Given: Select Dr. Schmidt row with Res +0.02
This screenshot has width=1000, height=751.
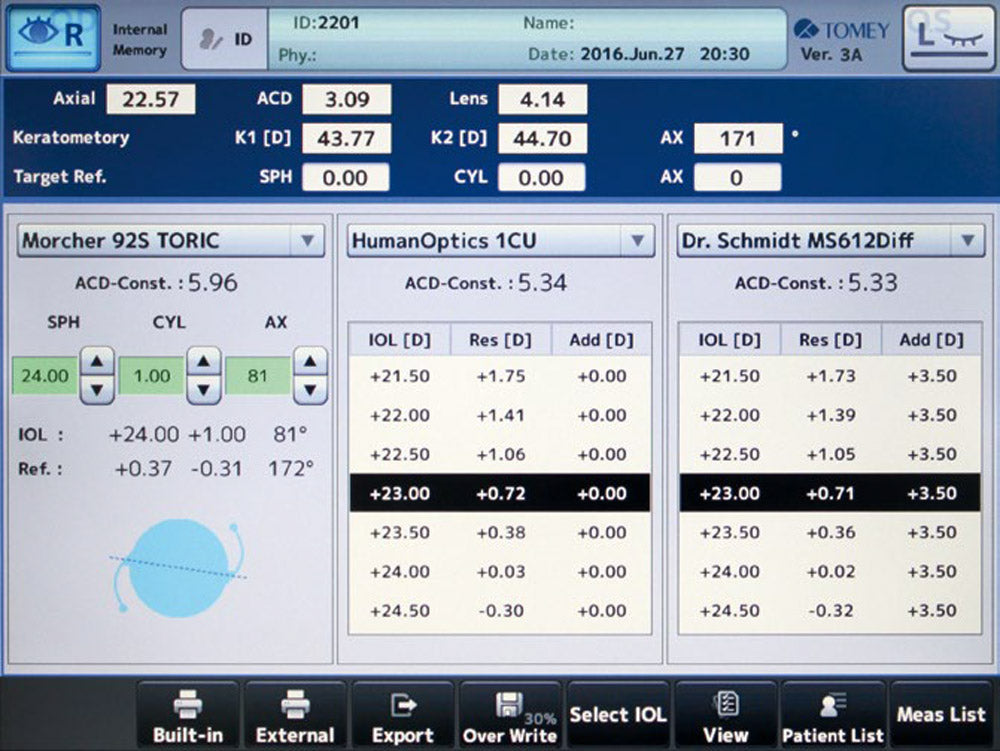Looking at the screenshot, I should [x=830, y=571].
